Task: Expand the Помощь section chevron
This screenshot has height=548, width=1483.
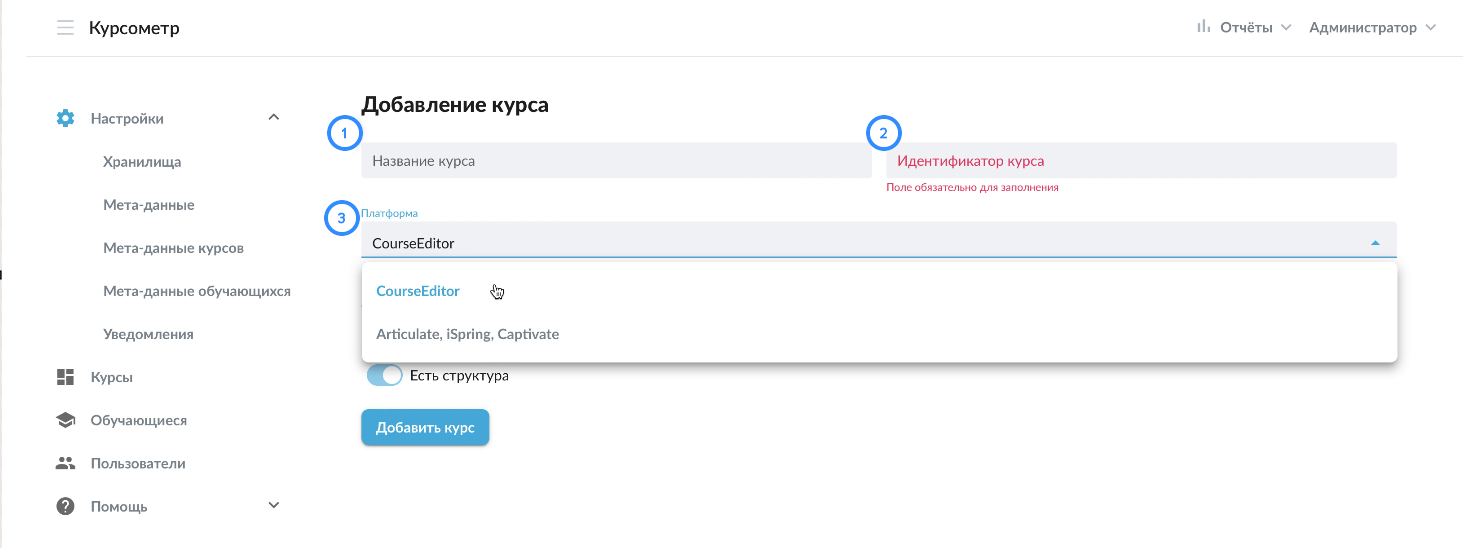Action: [x=274, y=505]
